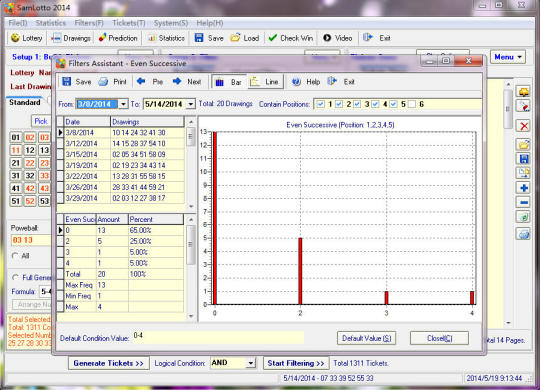Switch chart to Line view
The height and width of the screenshot is (390, 540).
click(265, 82)
